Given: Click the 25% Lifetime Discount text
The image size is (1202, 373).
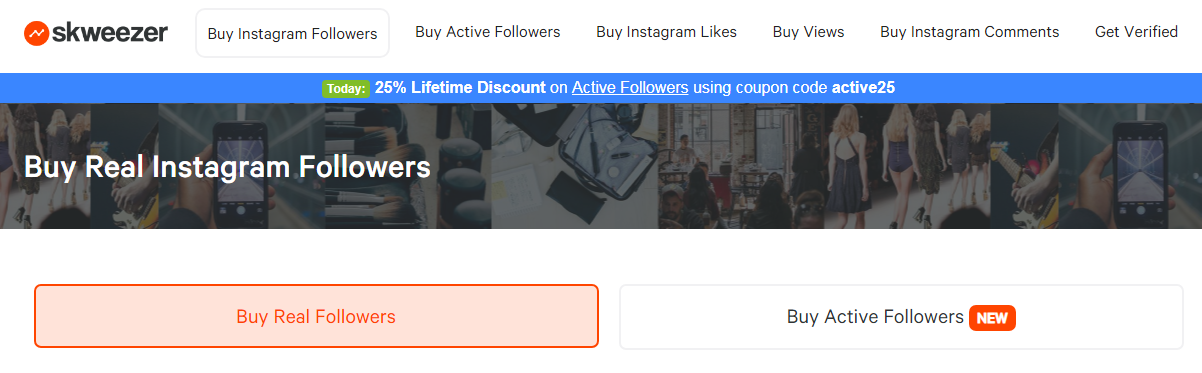Looking at the screenshot, I should 460,87.
